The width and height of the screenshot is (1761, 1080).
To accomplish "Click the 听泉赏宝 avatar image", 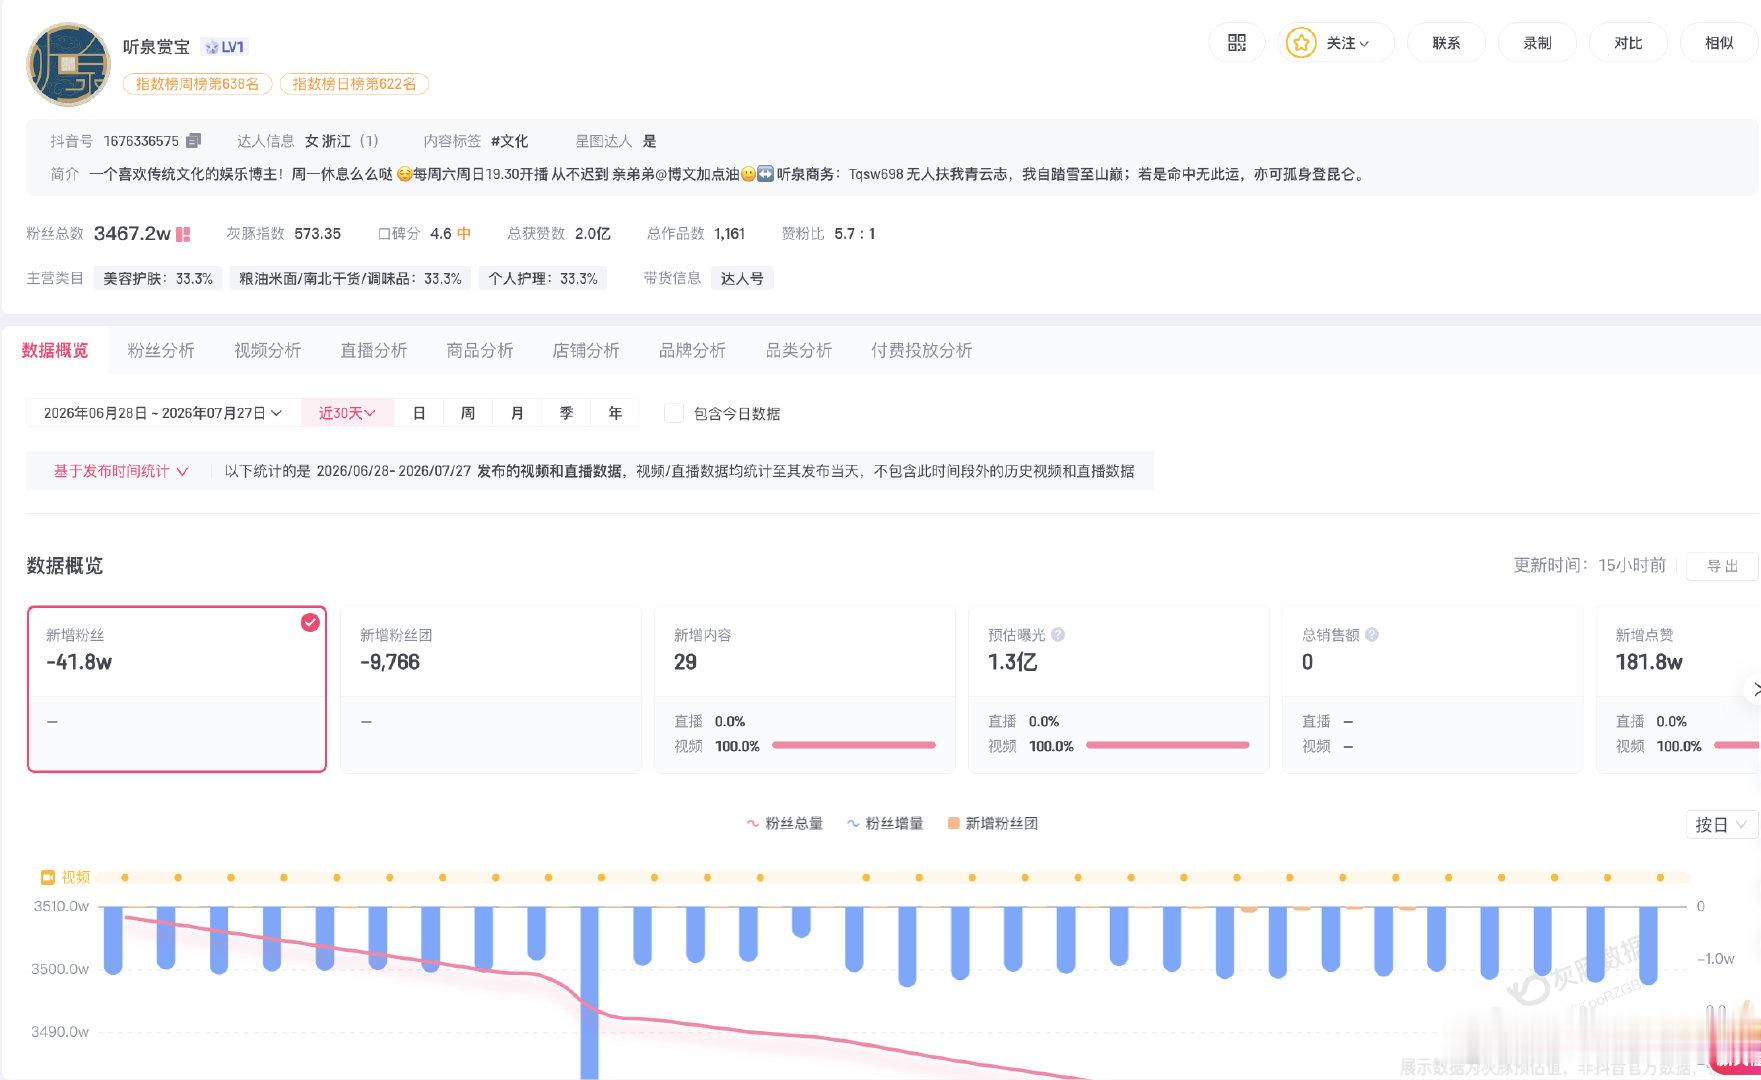I will tap(68, 65).
